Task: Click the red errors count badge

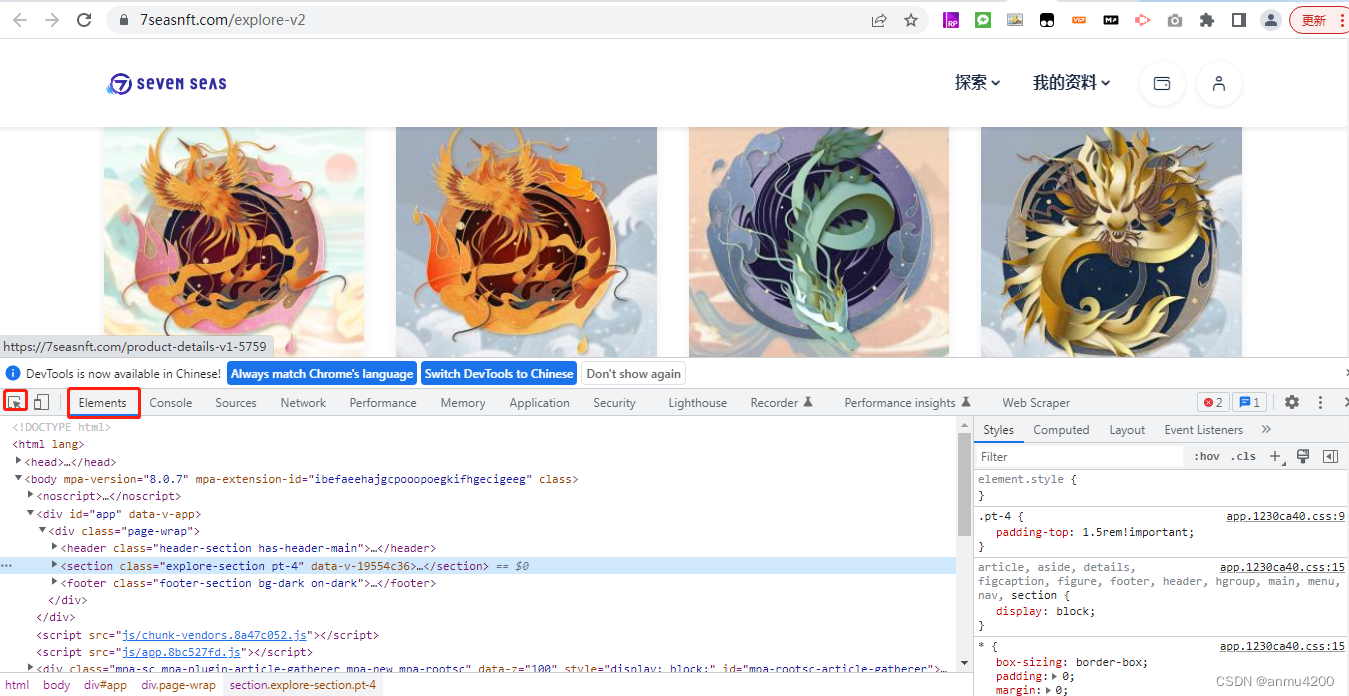Action: click(x=1213, y=402)
